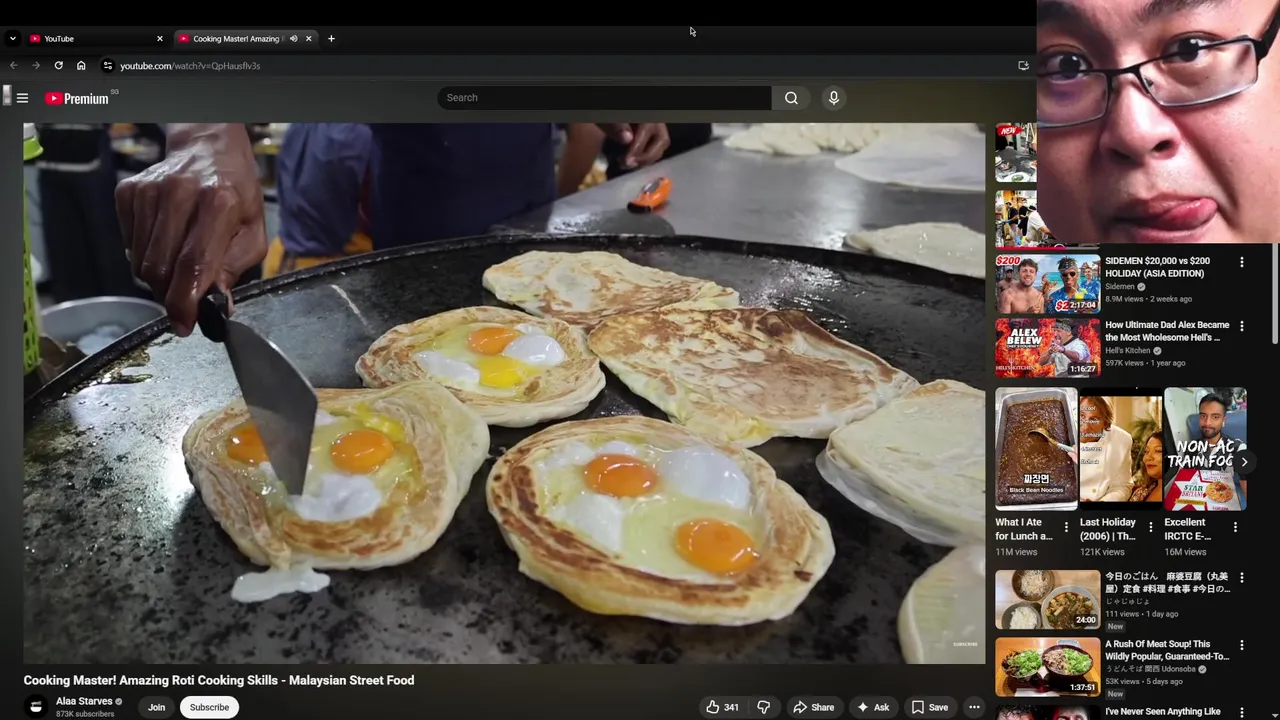Start voice search with microphone icon
This screenshot has width=1280, height=720.
click(833, 98)
